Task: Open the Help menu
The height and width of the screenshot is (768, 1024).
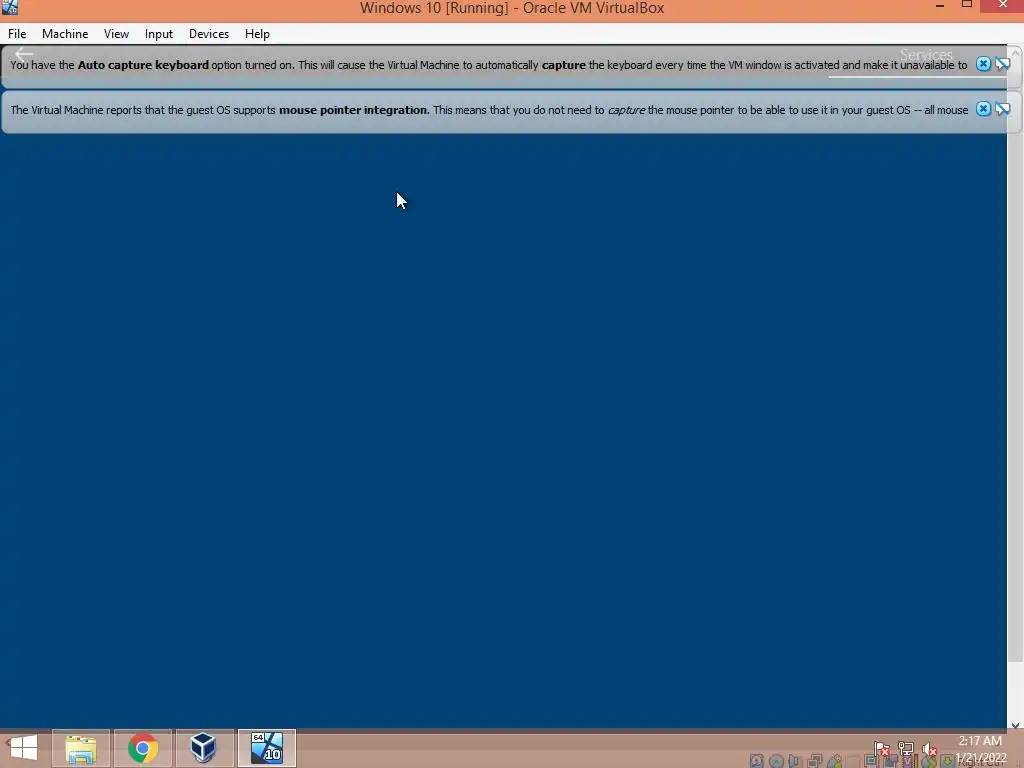Action: click(257, 34)
